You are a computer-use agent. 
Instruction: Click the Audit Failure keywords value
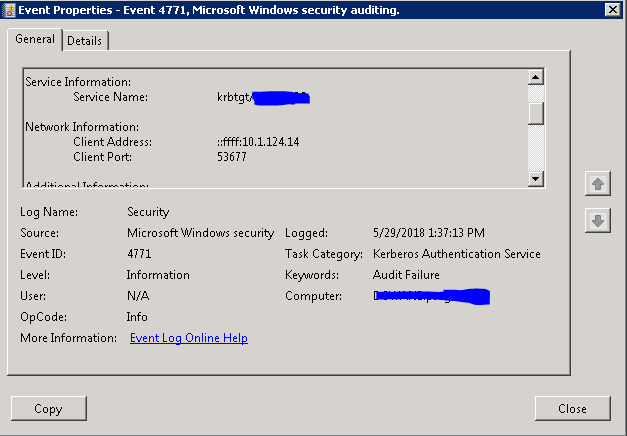click(406, 275)
